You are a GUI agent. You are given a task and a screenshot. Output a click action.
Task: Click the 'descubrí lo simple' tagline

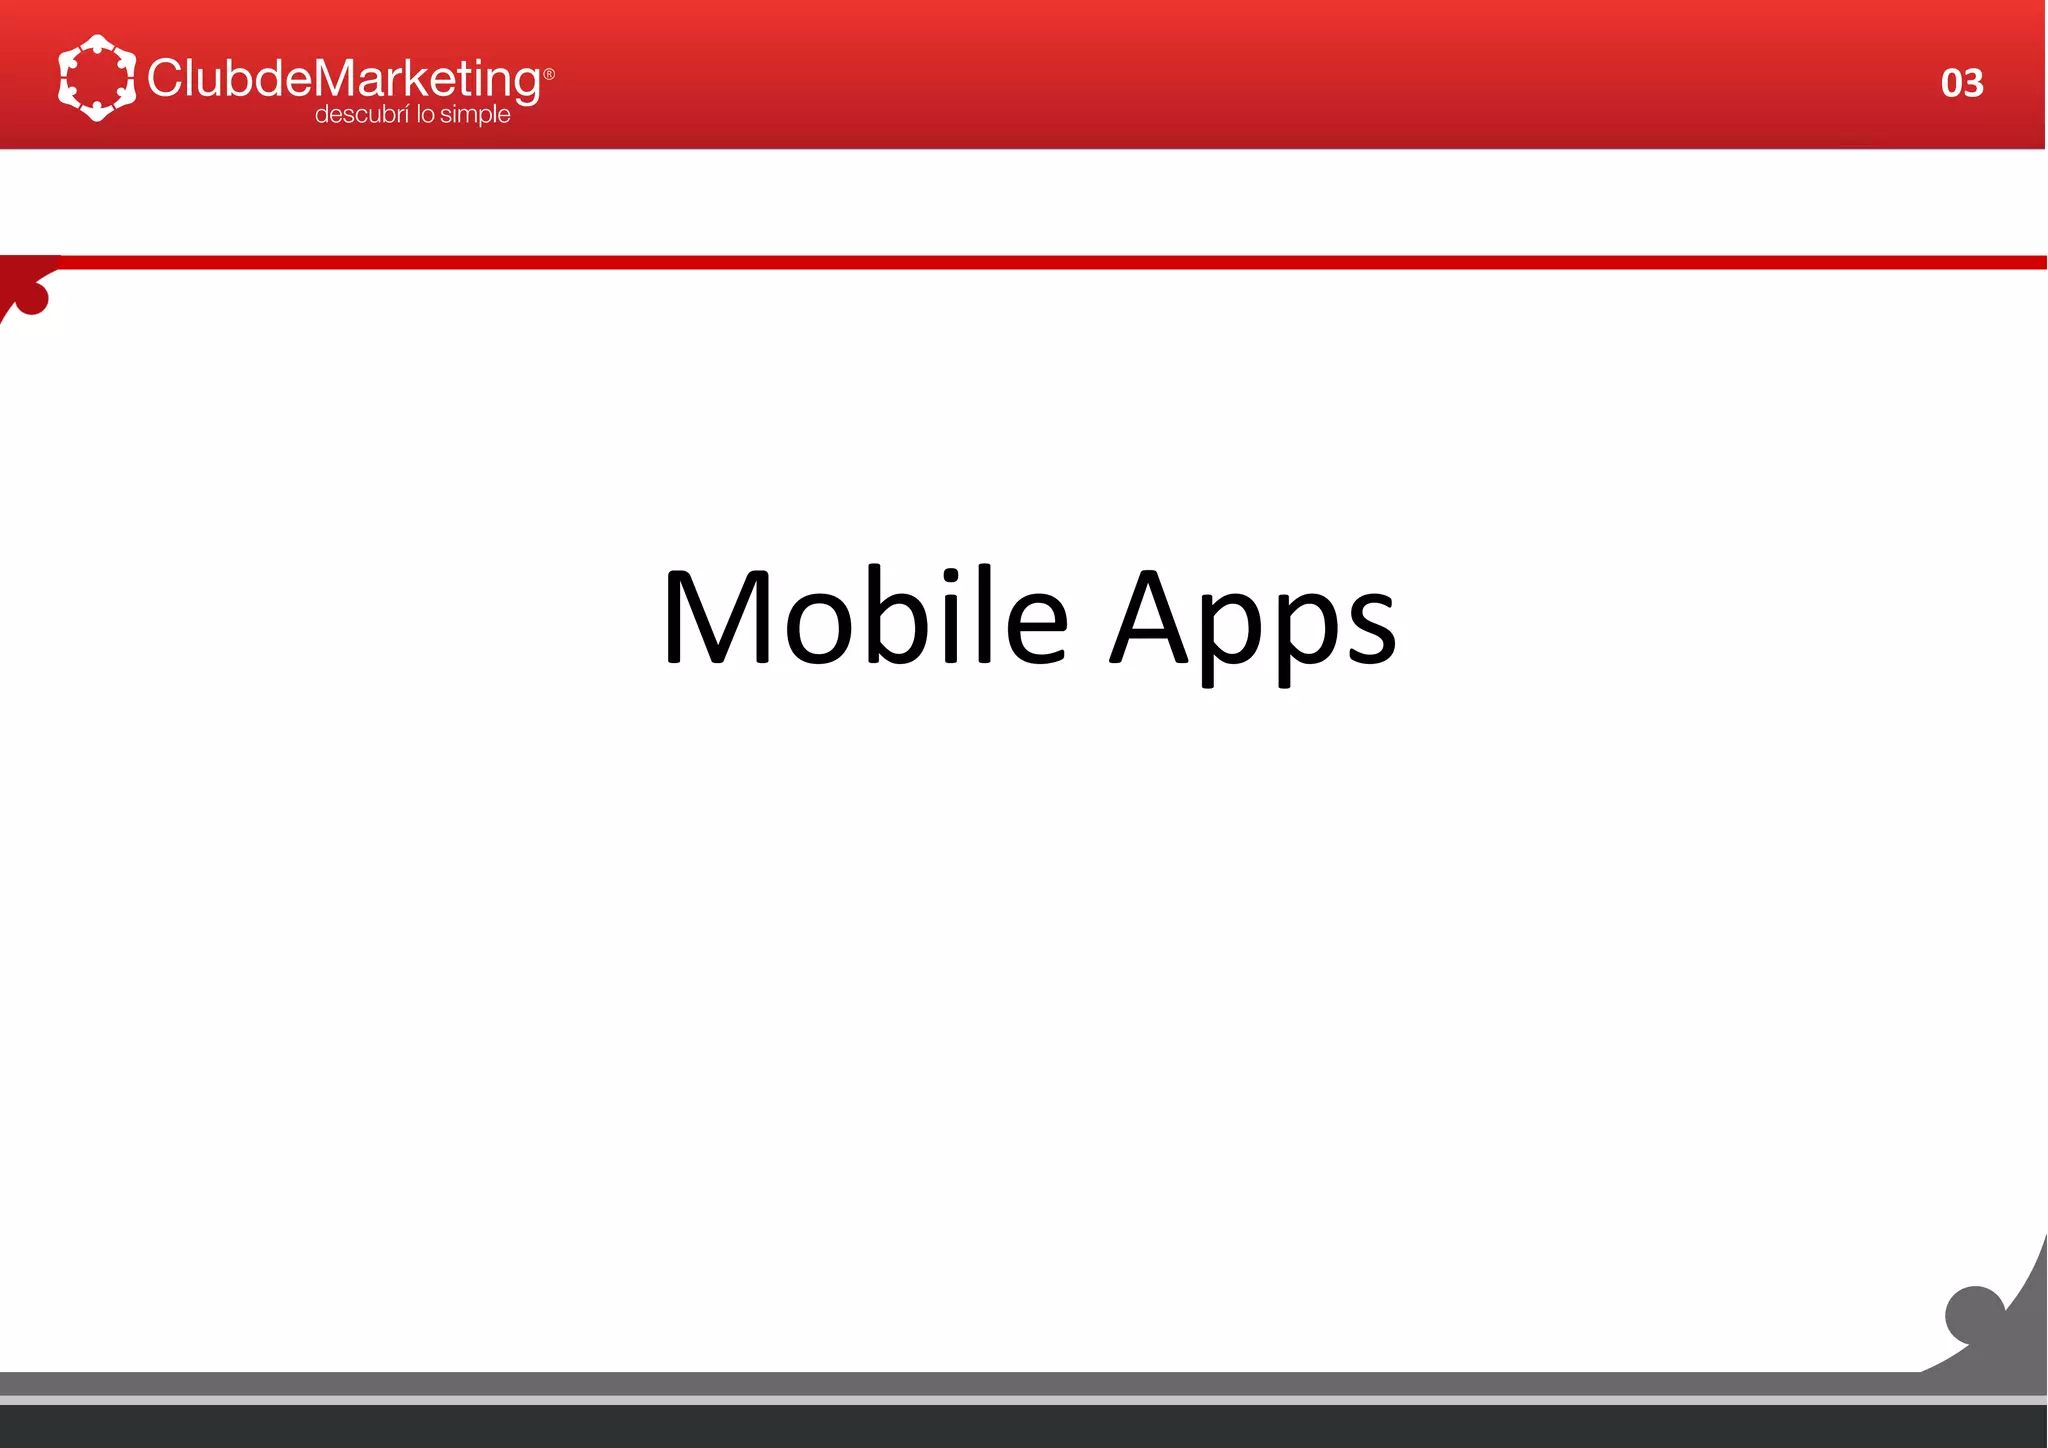[x=412, y=115]
